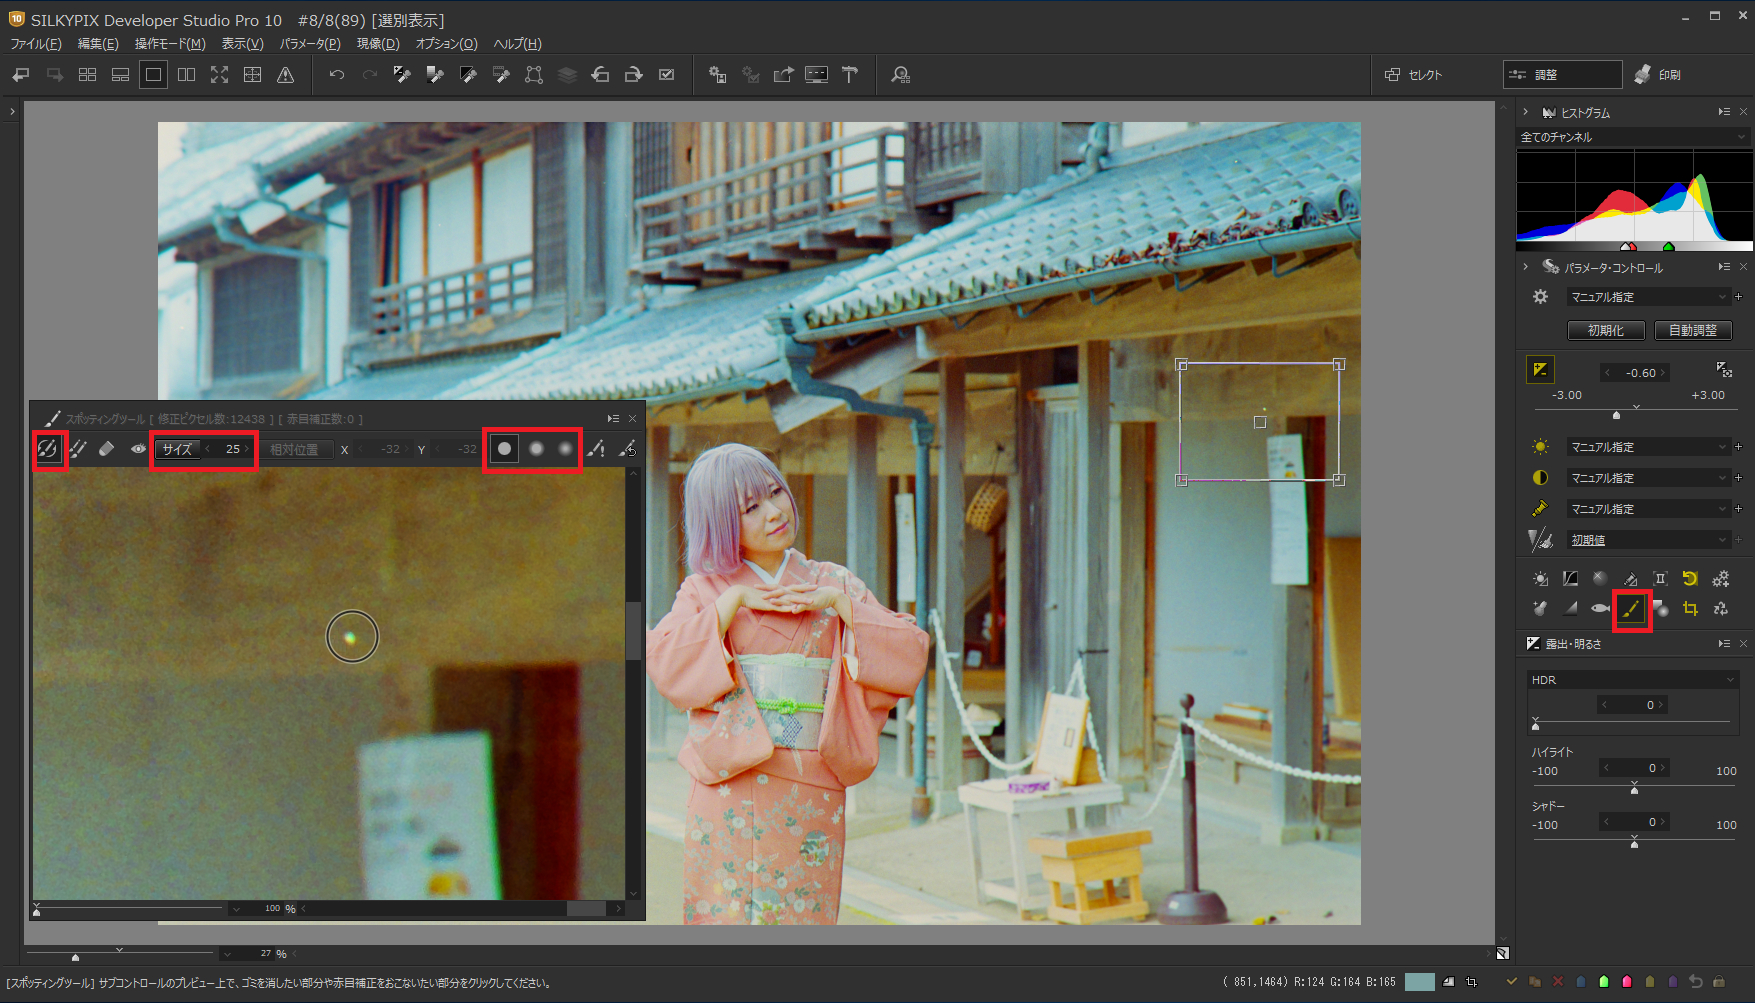Switch to combination view mode

click(x=120, y=75)
